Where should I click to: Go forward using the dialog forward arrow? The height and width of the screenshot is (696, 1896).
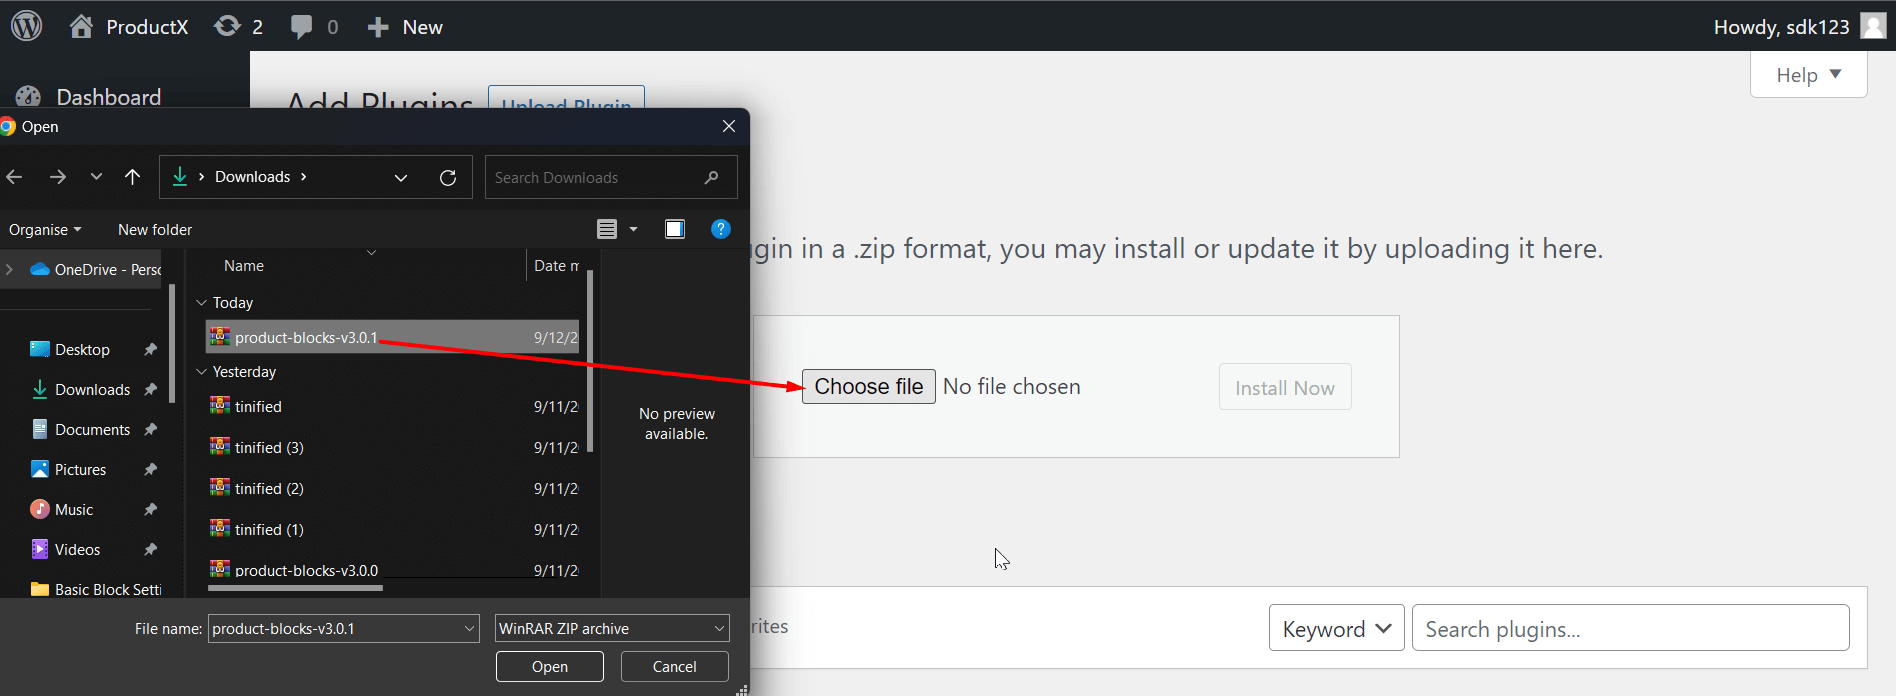click(58, 177)
